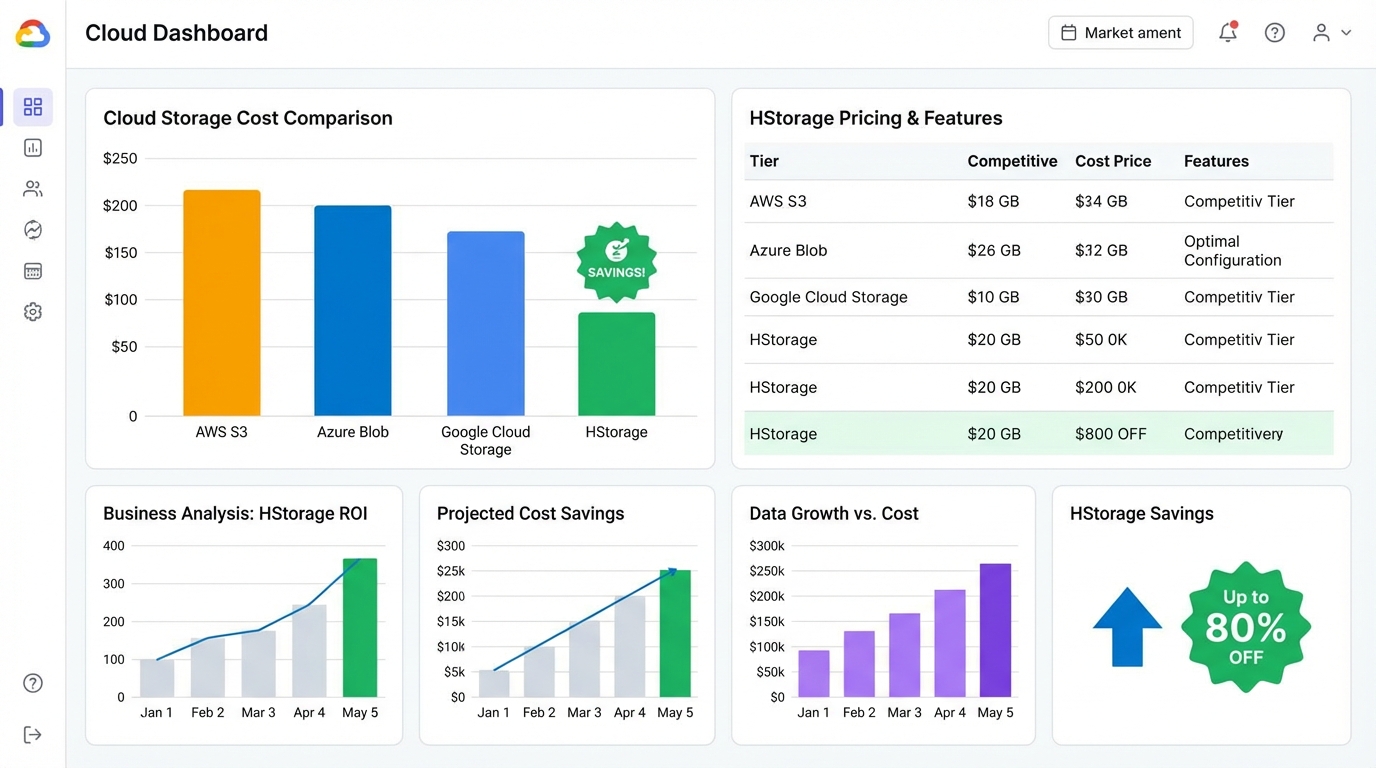Click the help icon in top bar
The image size is (1376, 768).
pyautogui.click(x=1274, y=33)
